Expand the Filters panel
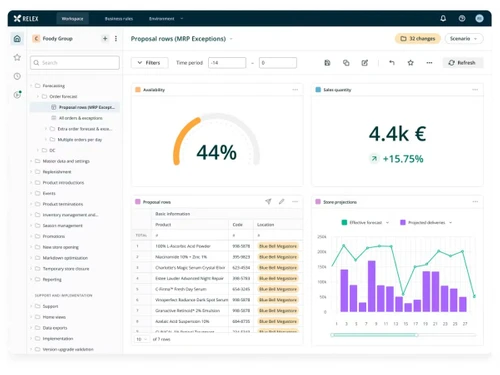The image size is (500, 375). pos(149,63)
